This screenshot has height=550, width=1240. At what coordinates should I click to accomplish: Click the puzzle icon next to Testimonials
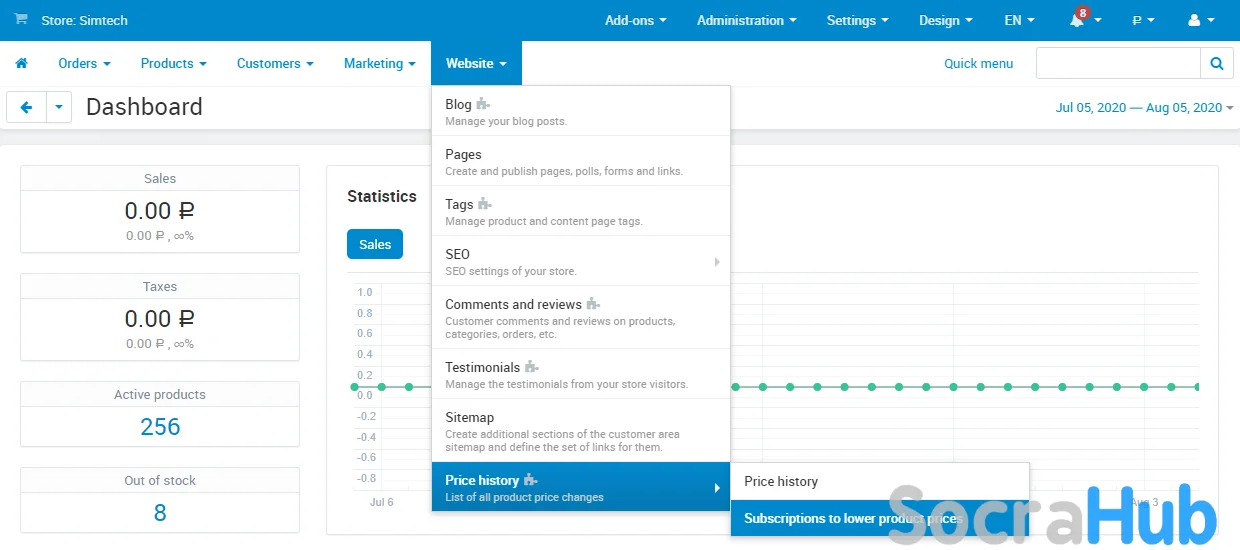tap(532, 367)
